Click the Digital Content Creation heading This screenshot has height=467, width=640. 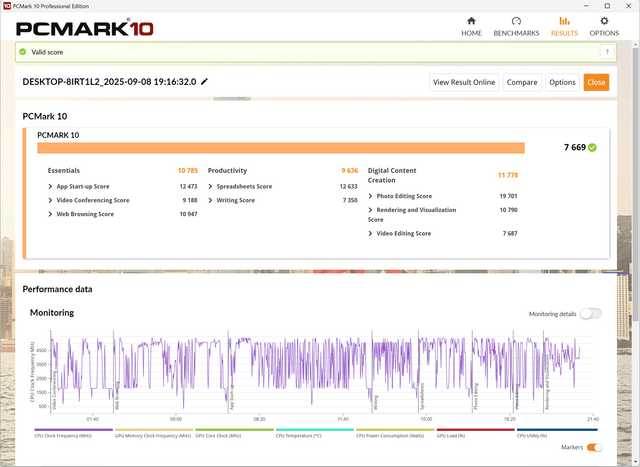pos(392,175)
